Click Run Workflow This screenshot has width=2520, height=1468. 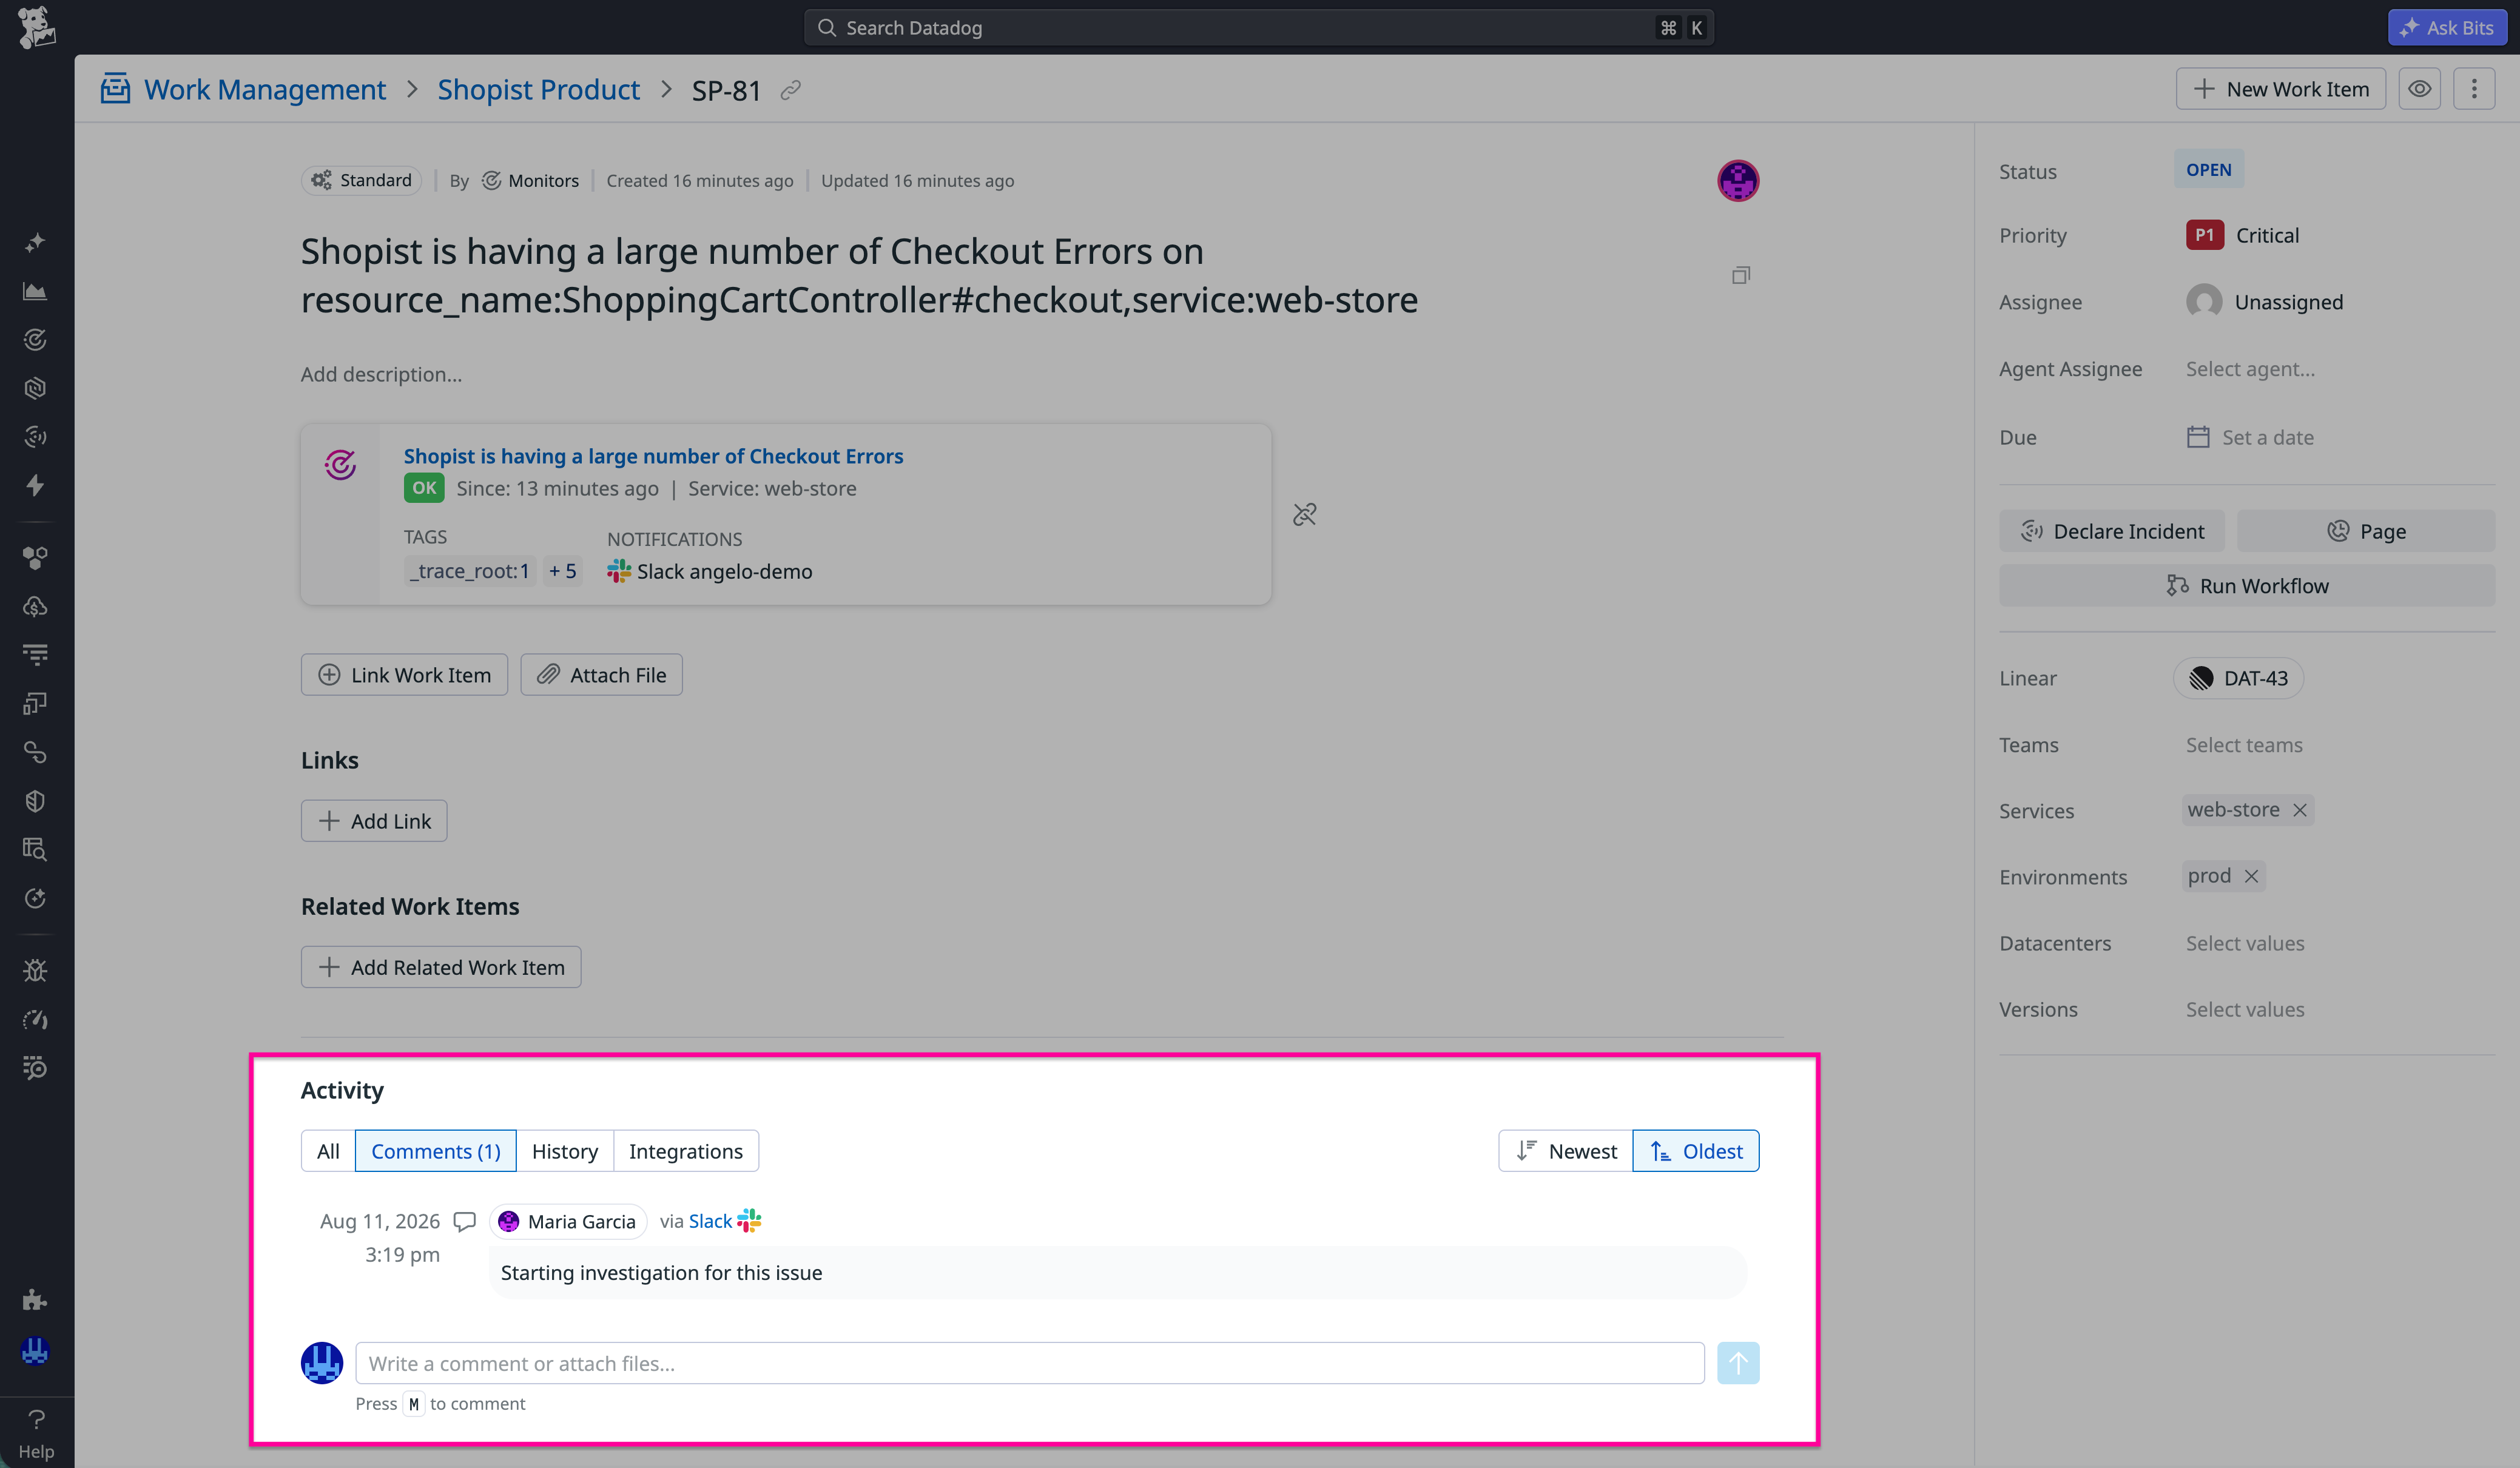[x=2247, y=586]
